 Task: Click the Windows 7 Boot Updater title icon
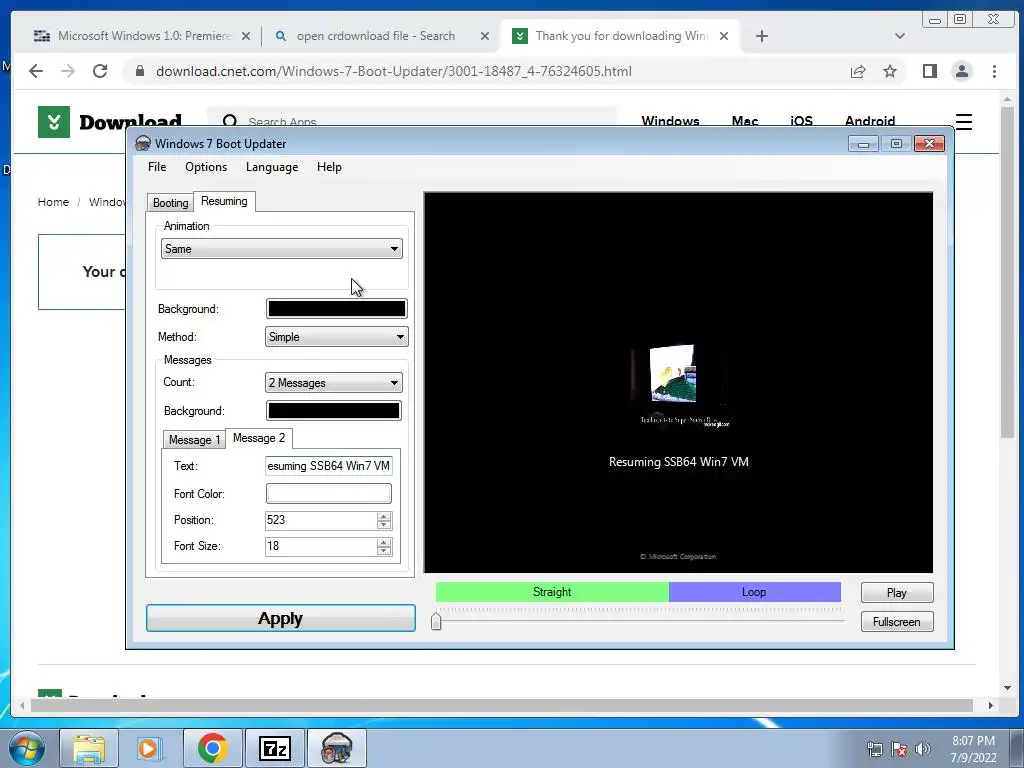(x=143, y=144)
